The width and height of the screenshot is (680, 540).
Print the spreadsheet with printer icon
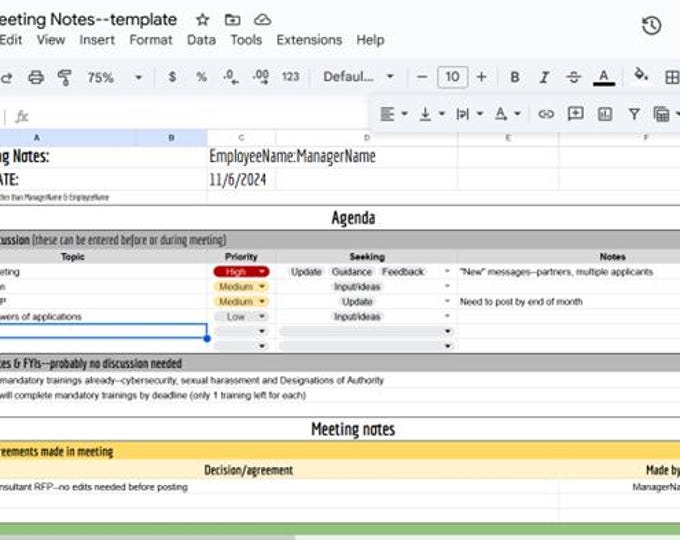[36, 78]
